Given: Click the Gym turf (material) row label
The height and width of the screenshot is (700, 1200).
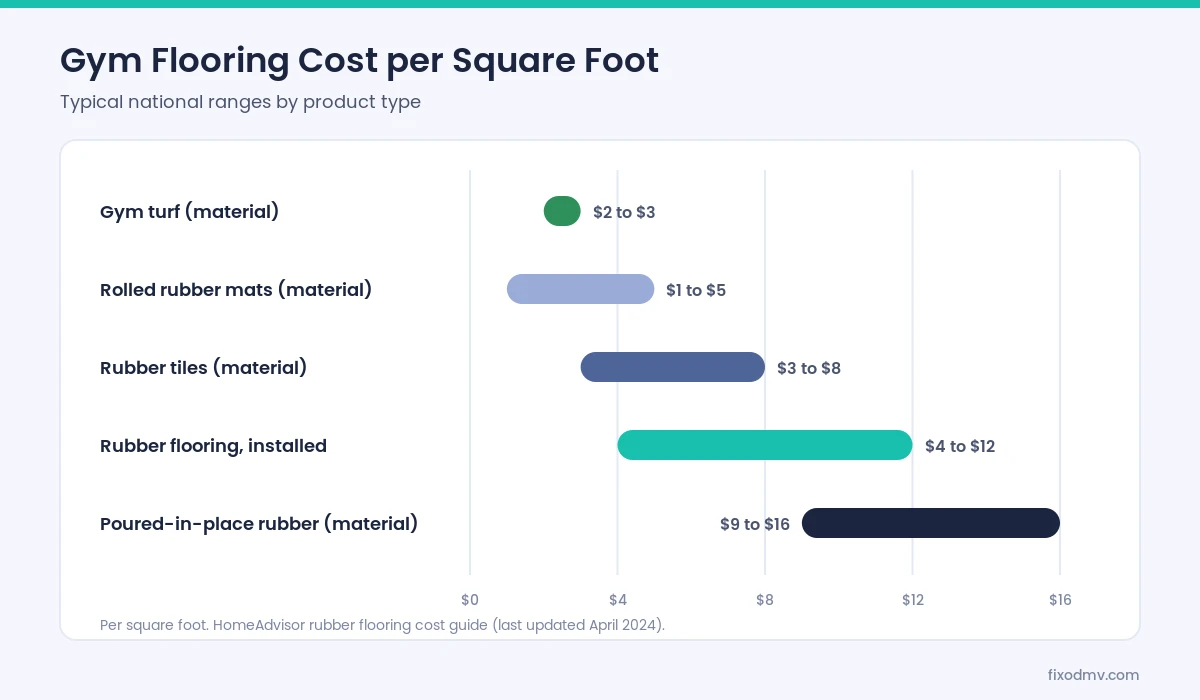Looking at the screenshot, I should click(189, 212).
